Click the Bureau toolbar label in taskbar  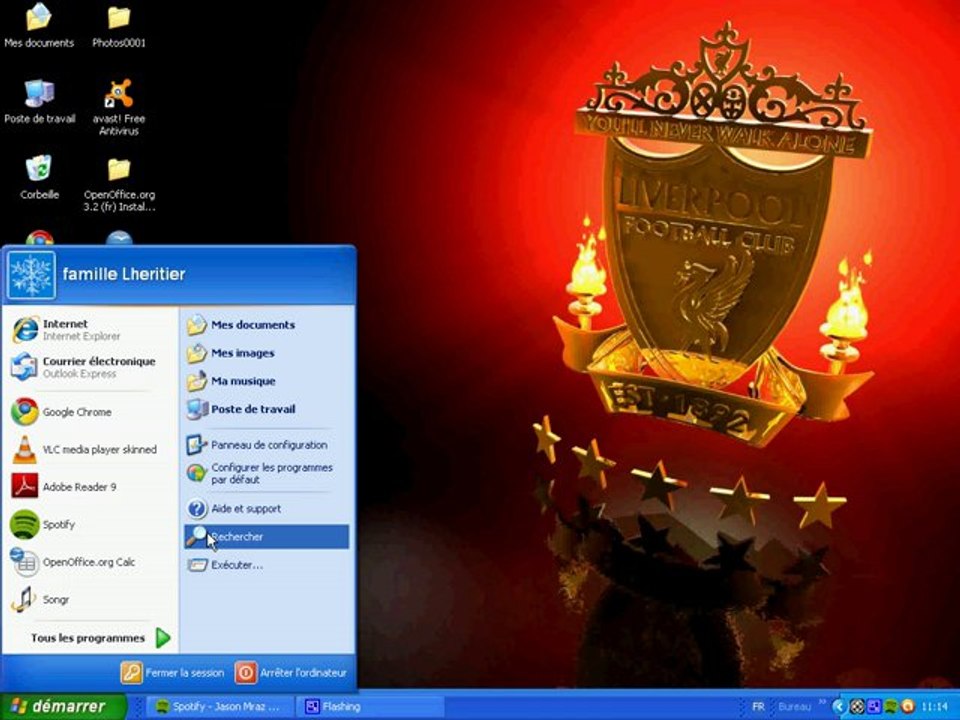(795, 707)
